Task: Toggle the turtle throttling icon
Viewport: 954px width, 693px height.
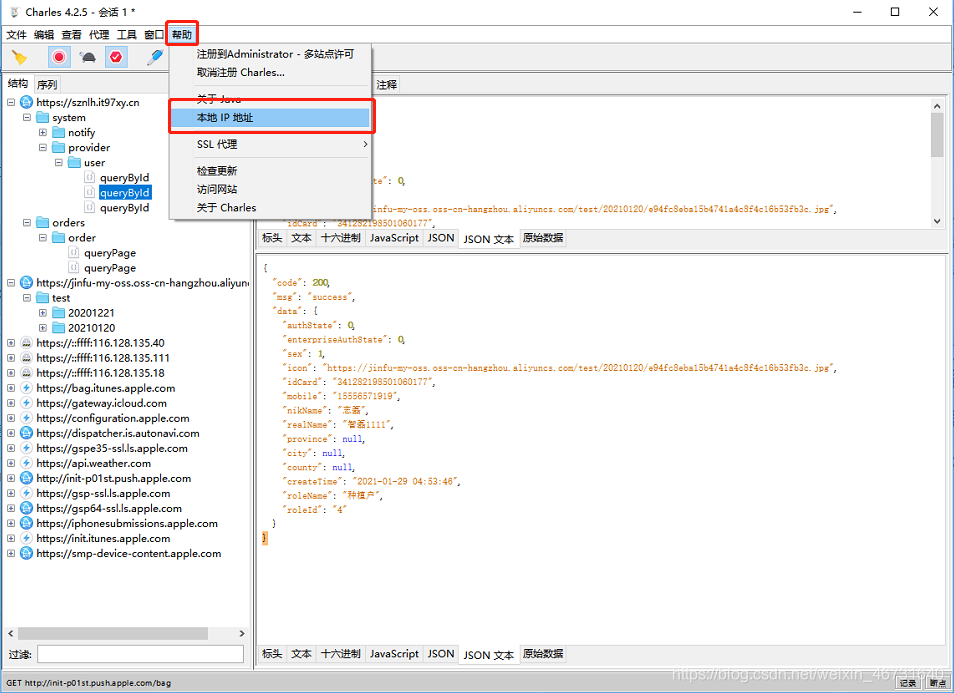Action: pyautogui.click(x=88, y=57)
